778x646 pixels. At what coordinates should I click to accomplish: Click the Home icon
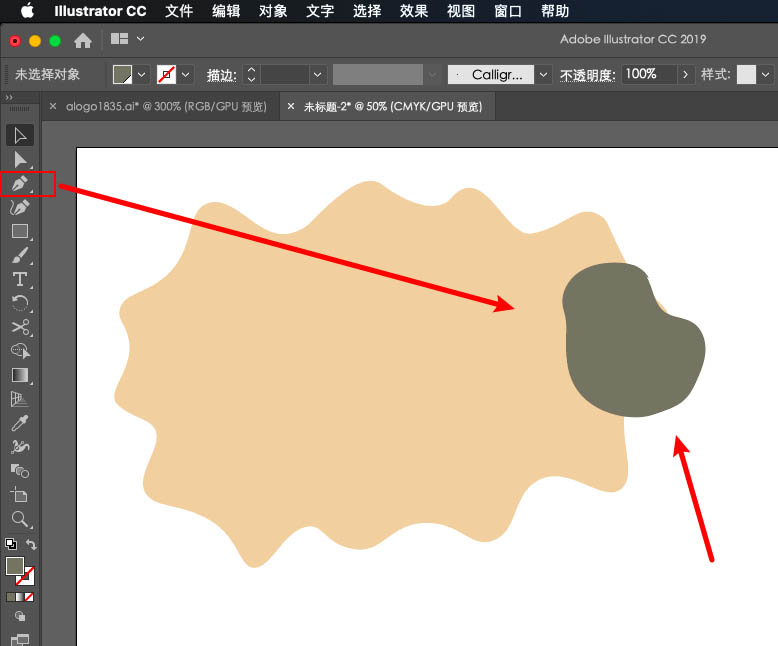[x=83, y=40]
